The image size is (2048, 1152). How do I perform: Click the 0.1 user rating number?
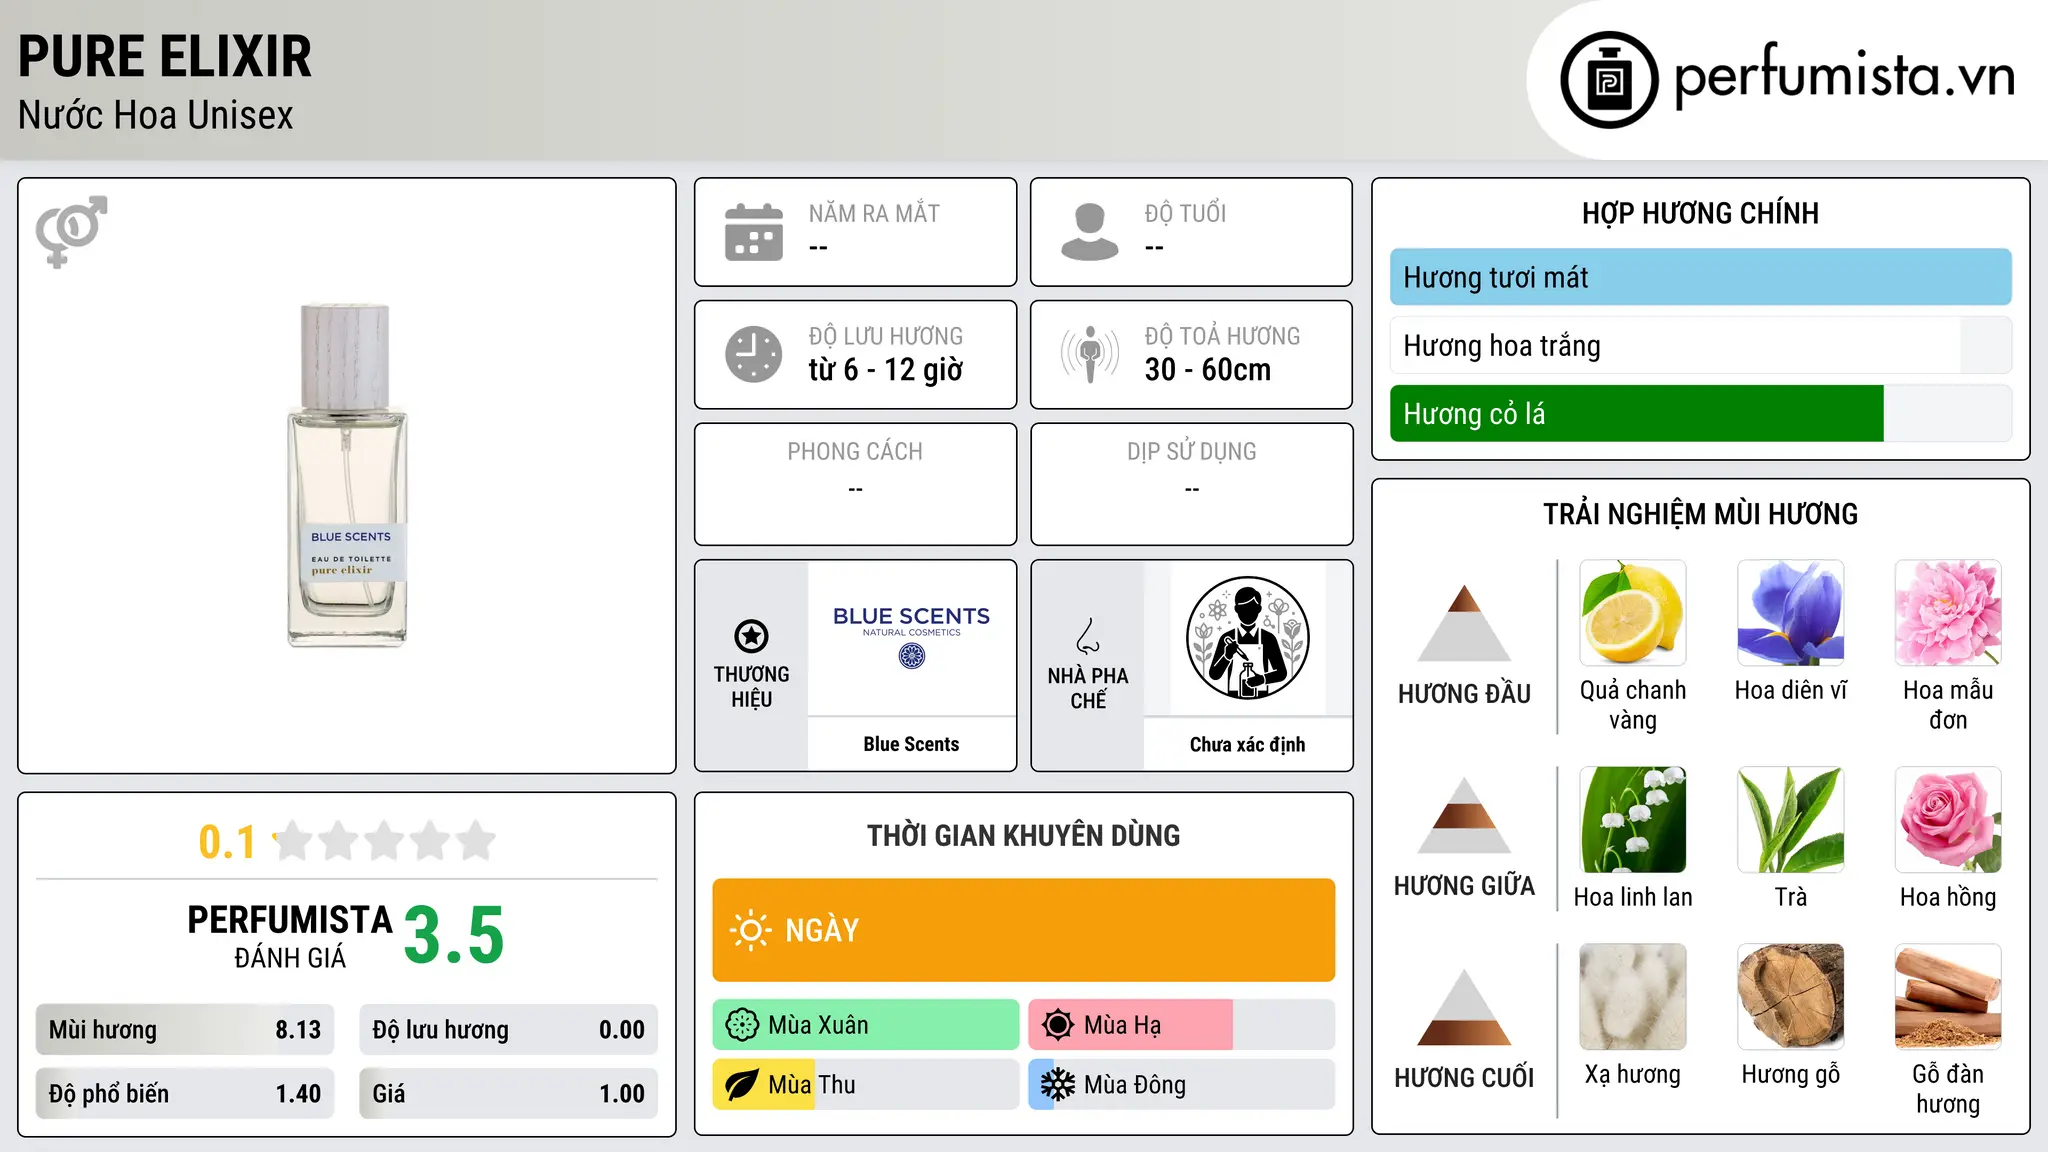pyautogui.click(x=227, y=842)
